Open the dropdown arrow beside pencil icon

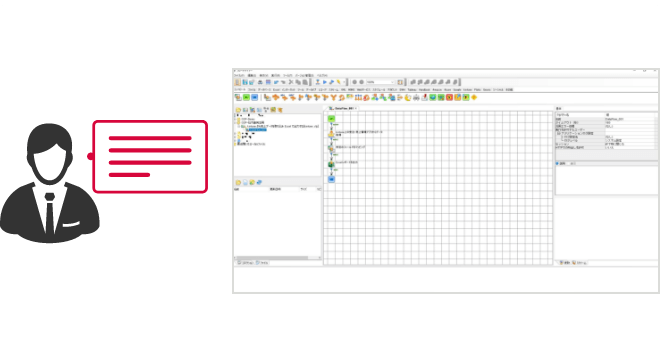[x=344, y=82]
